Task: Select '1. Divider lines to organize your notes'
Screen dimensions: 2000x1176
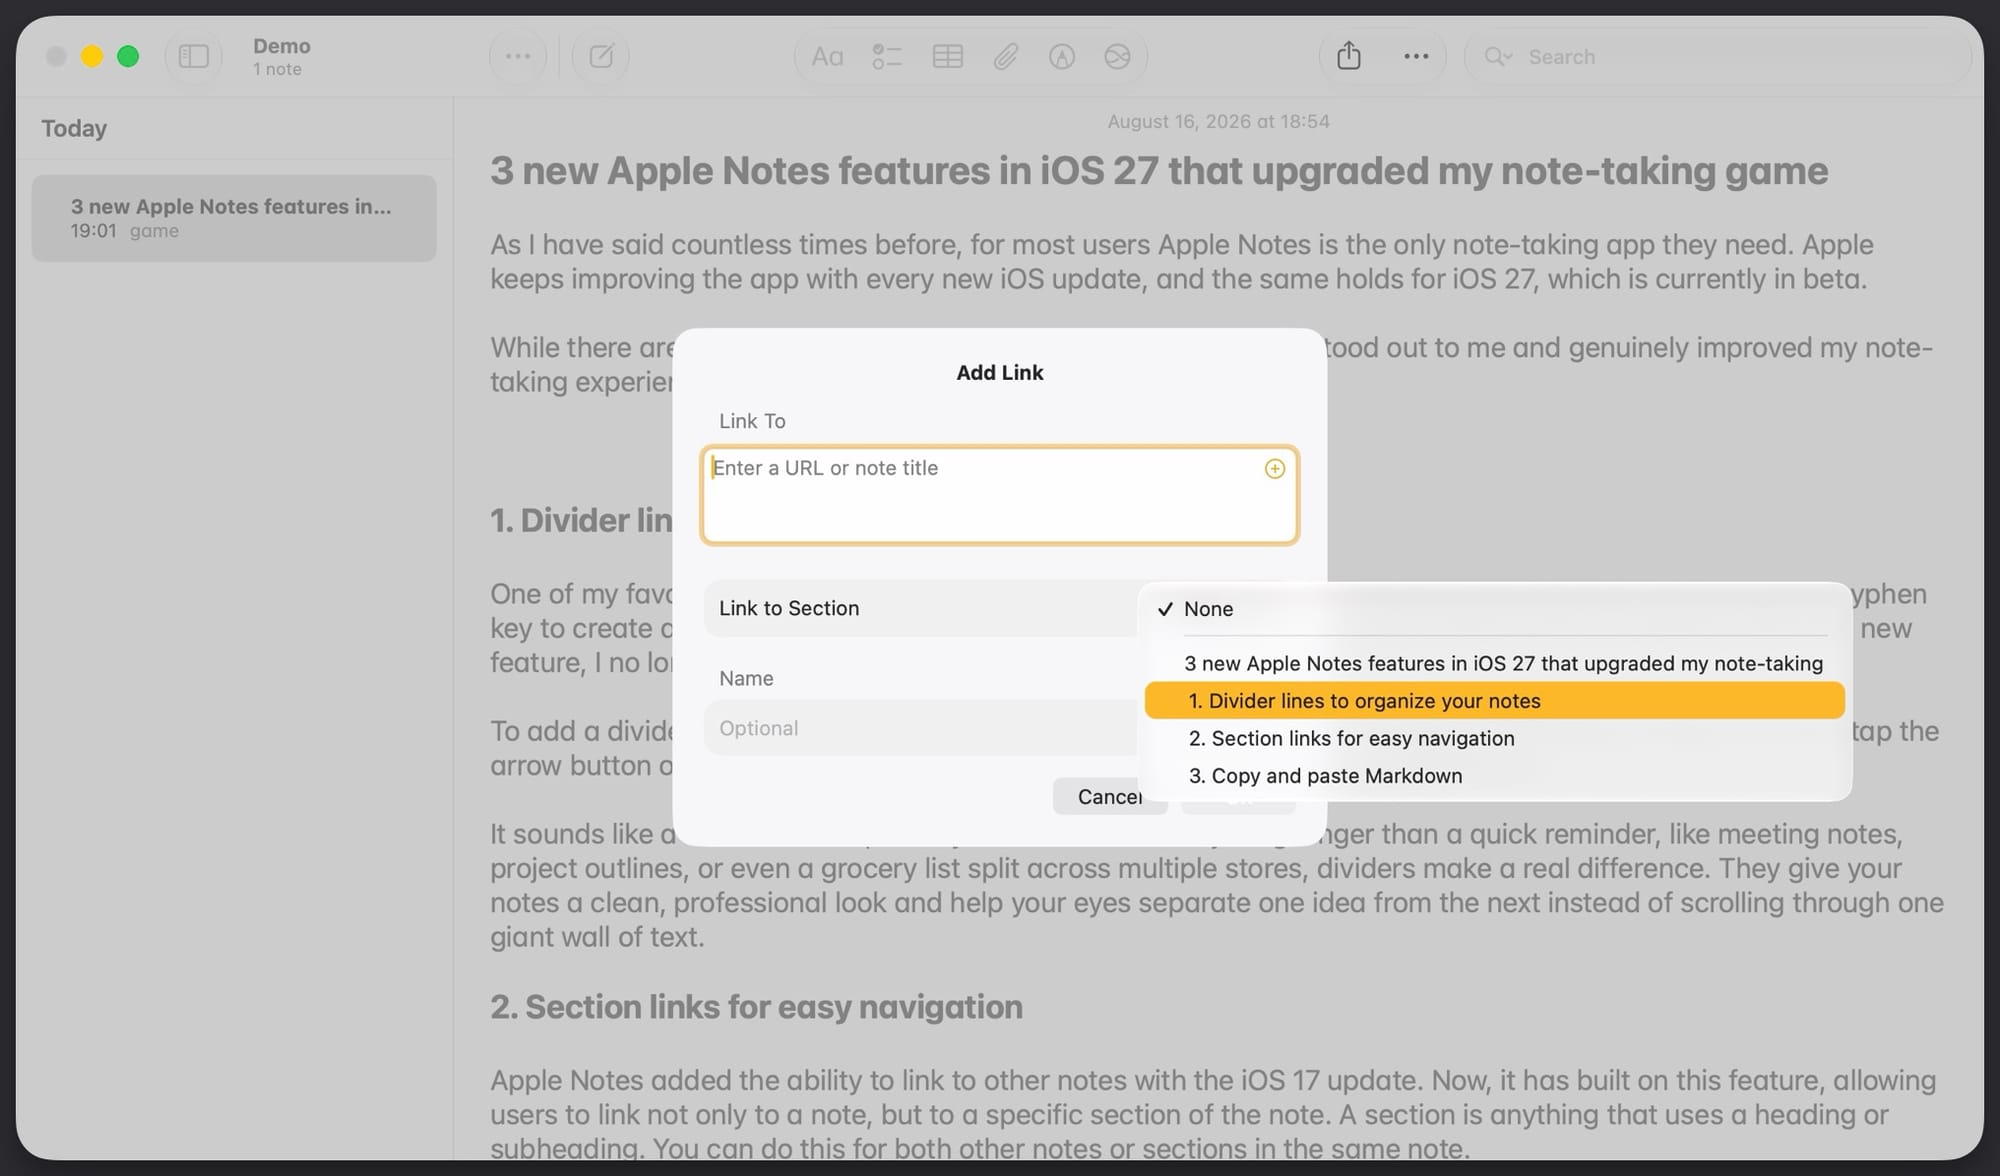Action: (x=1494, y=701)
